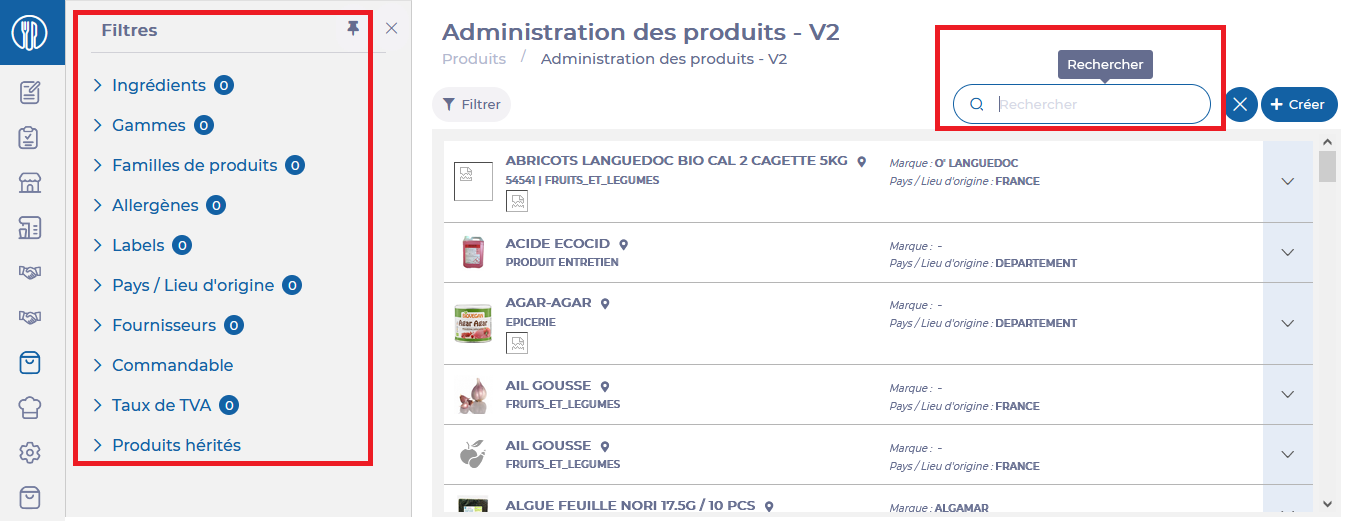The width and height of the screenshot is (1345, 521).
Task: Click the Filtrer button
Action: coord(471,104)
